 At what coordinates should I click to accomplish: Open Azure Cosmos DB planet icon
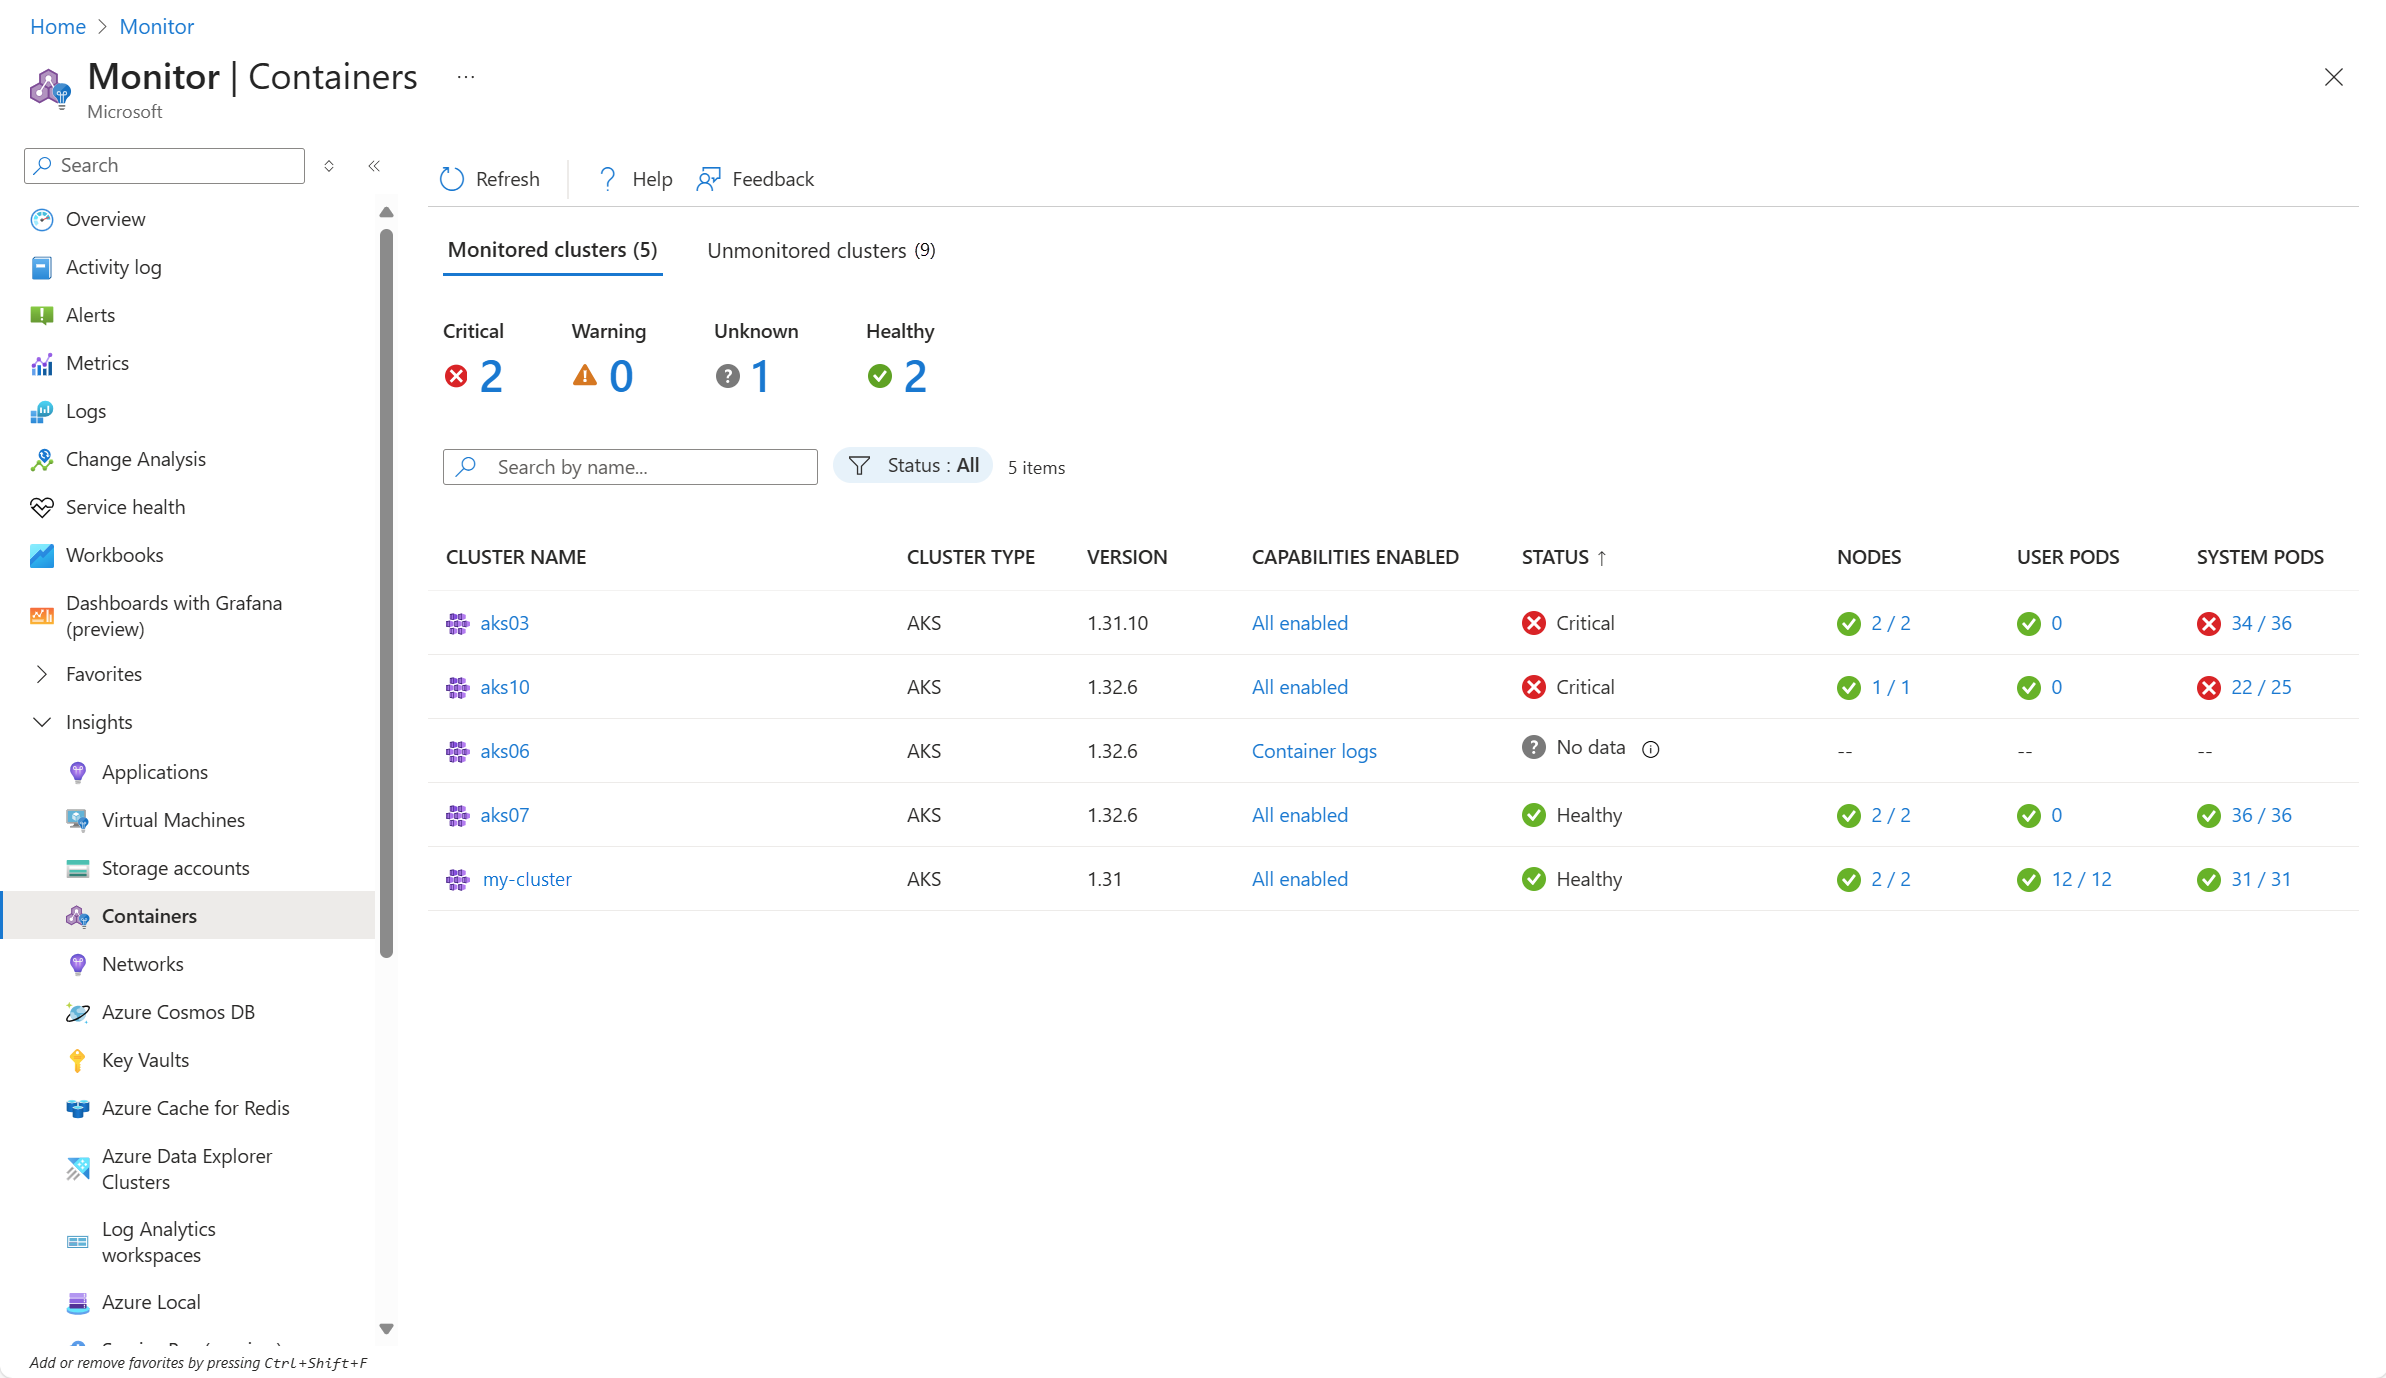[x=78, y=1013]
